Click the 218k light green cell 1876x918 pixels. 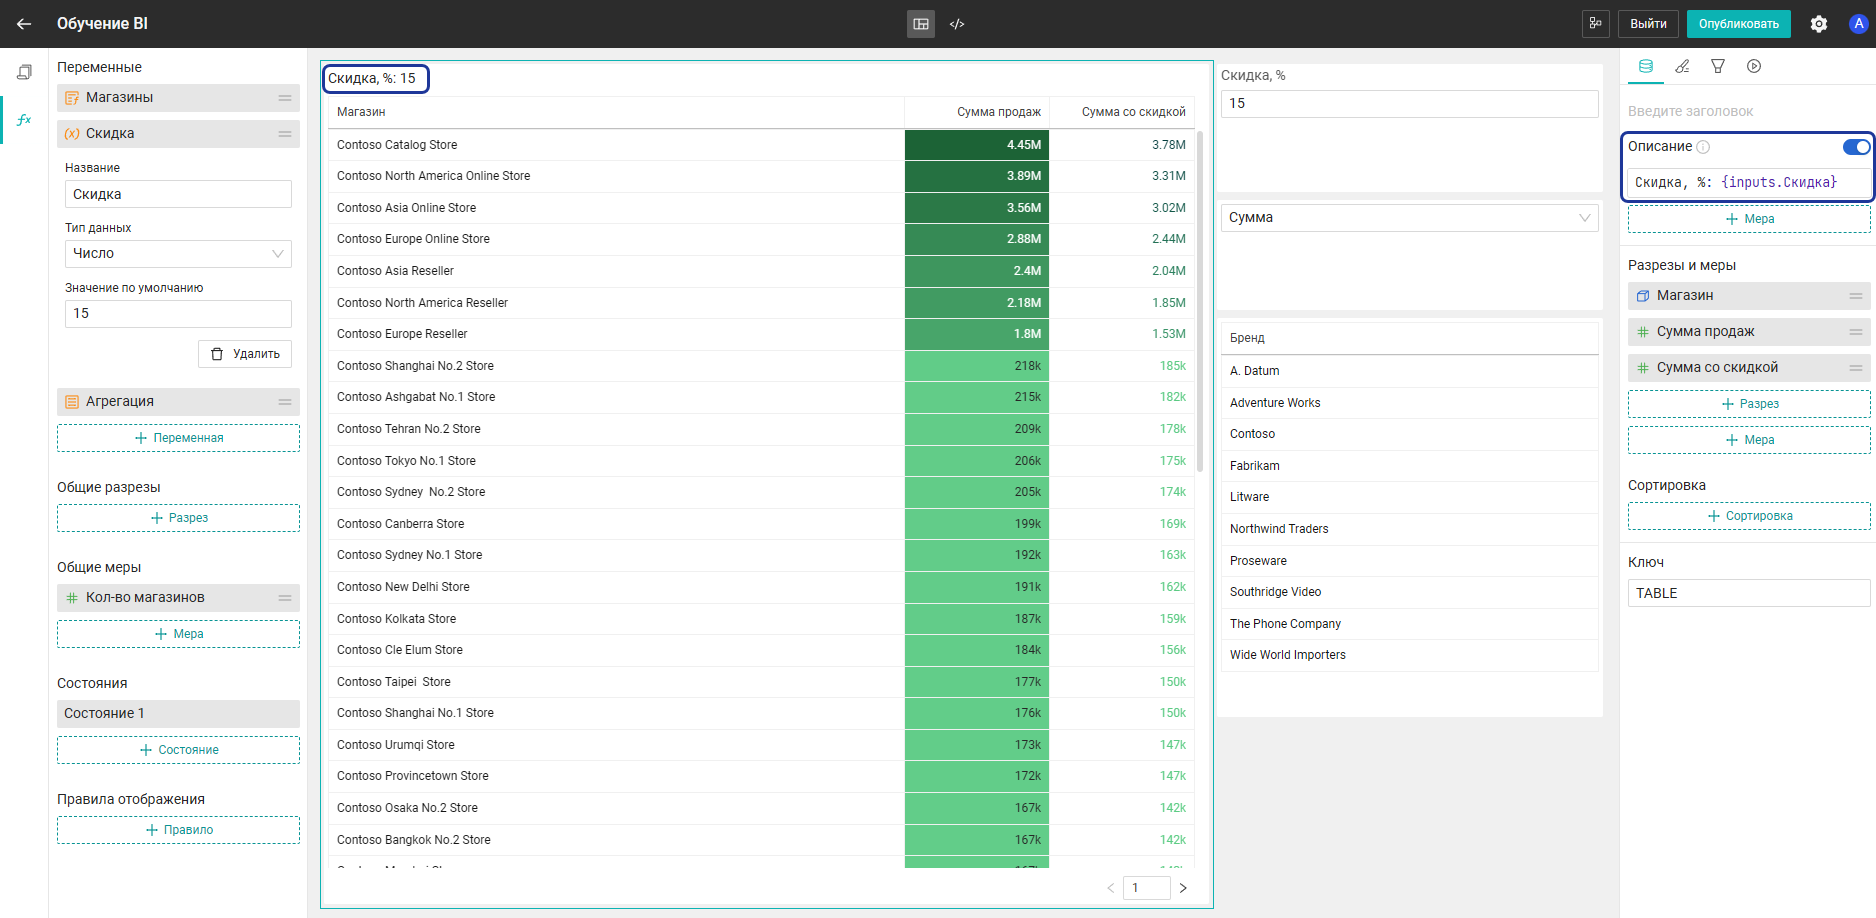click(977, 366)
